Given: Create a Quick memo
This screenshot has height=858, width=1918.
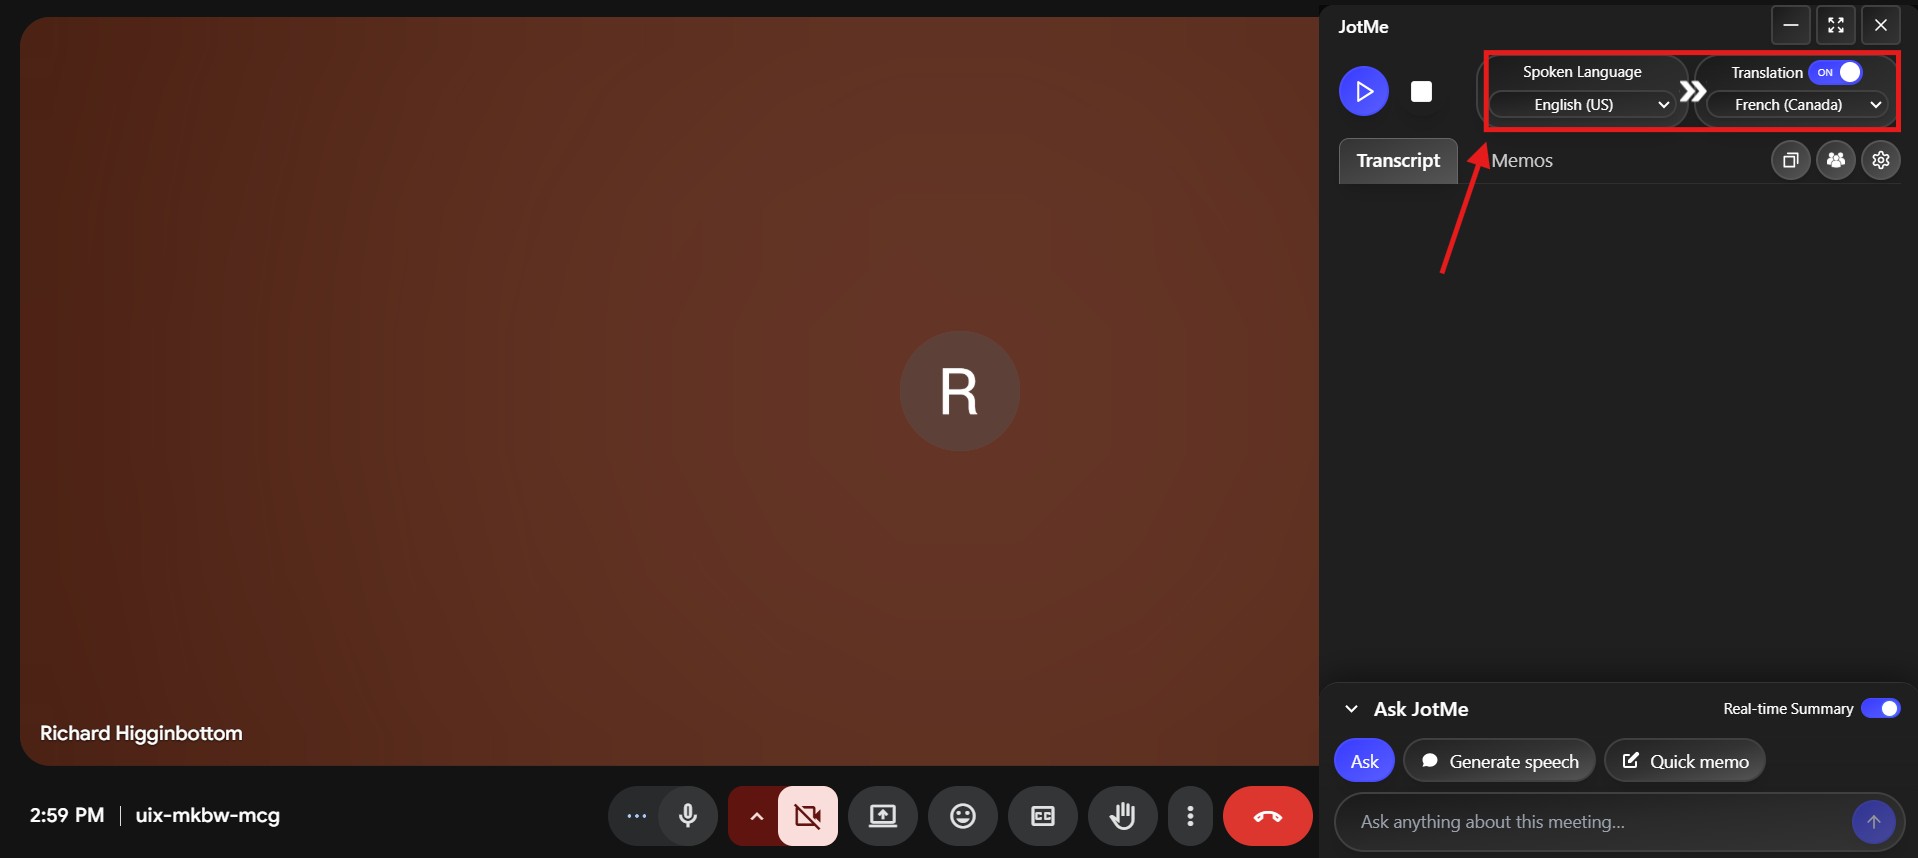Looking at the screenshot, I should (x=1685, y=761).
